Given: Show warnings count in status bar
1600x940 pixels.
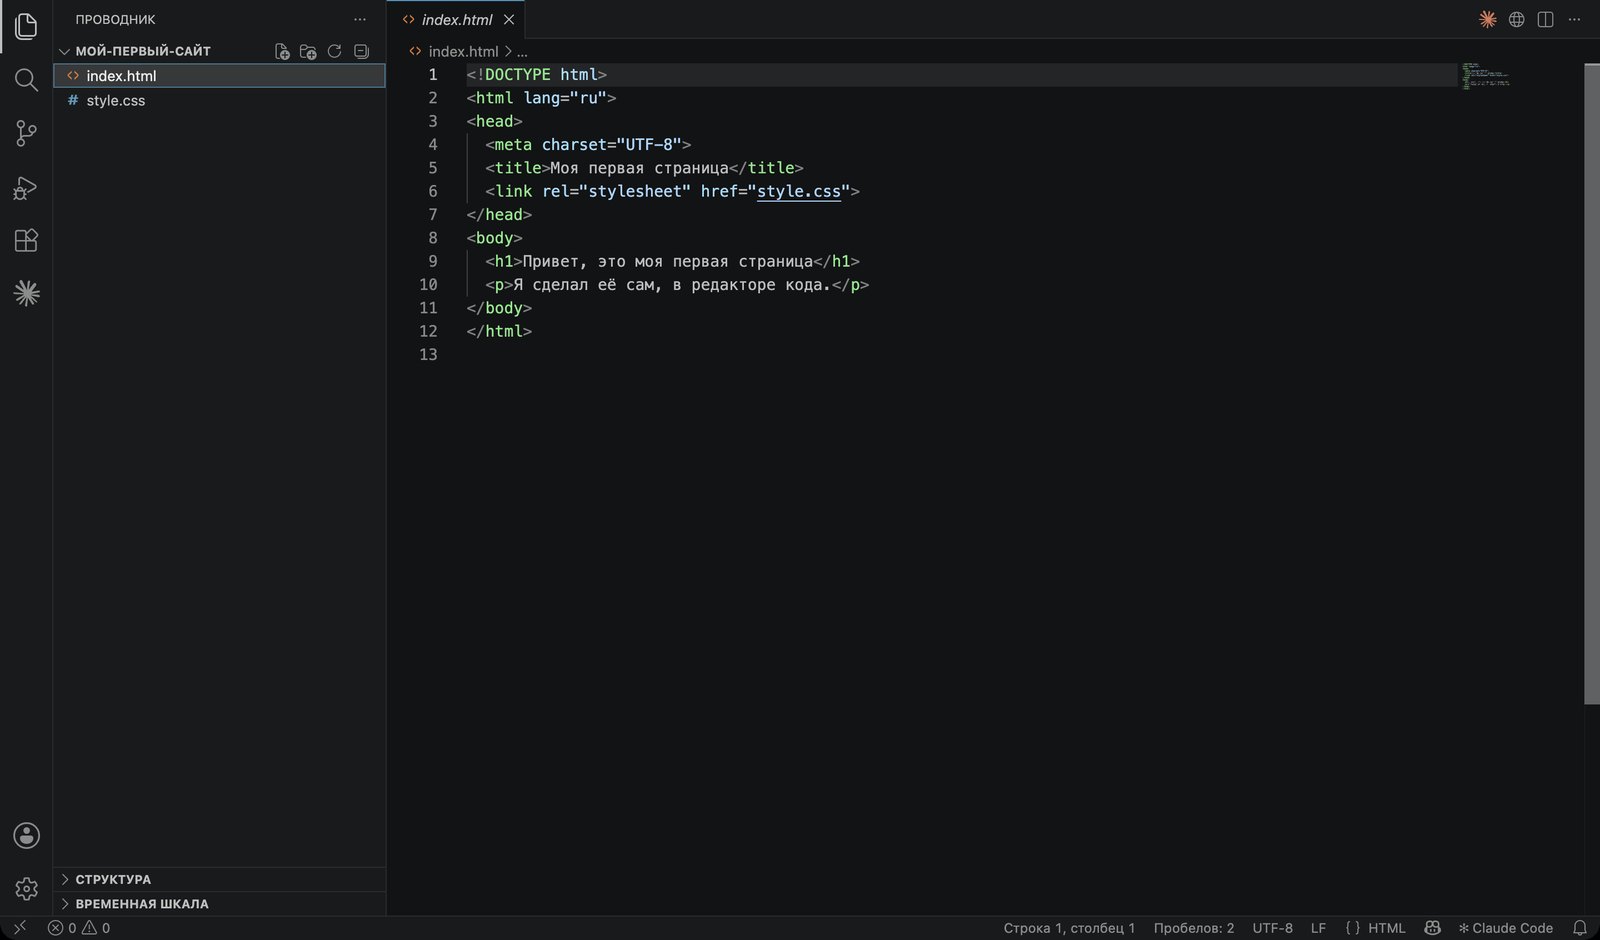Looking at the screenshot, I should click(x=96, y=928).
